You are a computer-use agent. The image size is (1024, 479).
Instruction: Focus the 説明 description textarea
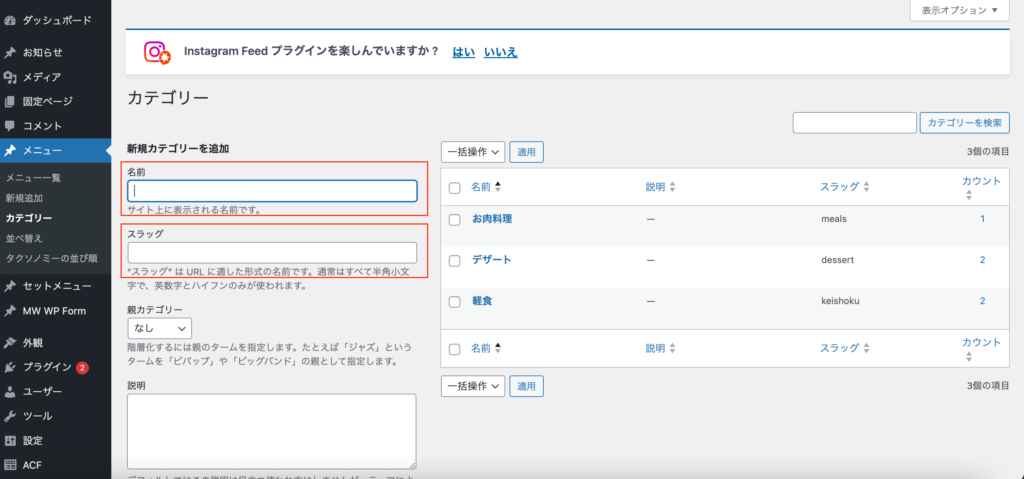(x=272, y=431)
